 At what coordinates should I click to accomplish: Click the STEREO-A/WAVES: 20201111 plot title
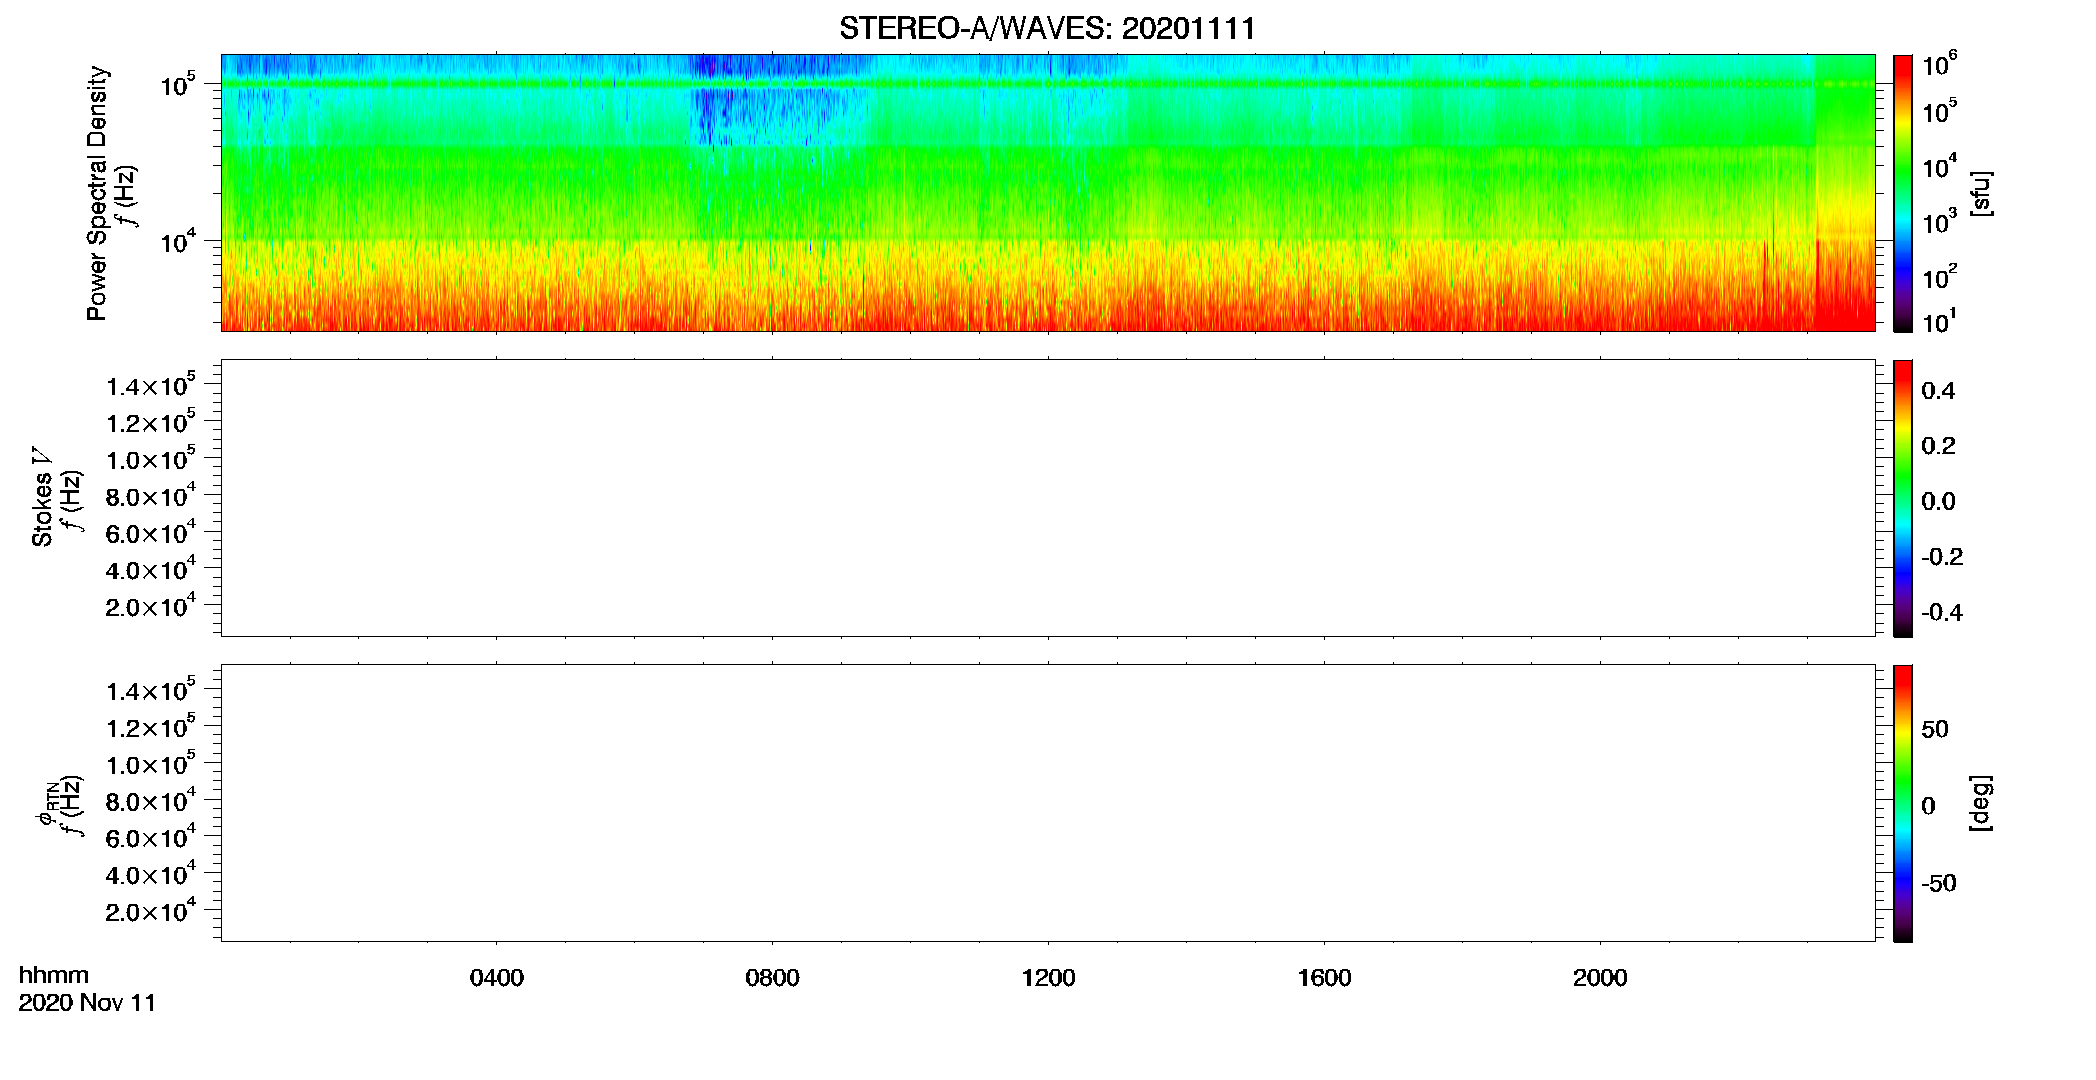(1047, 28)
